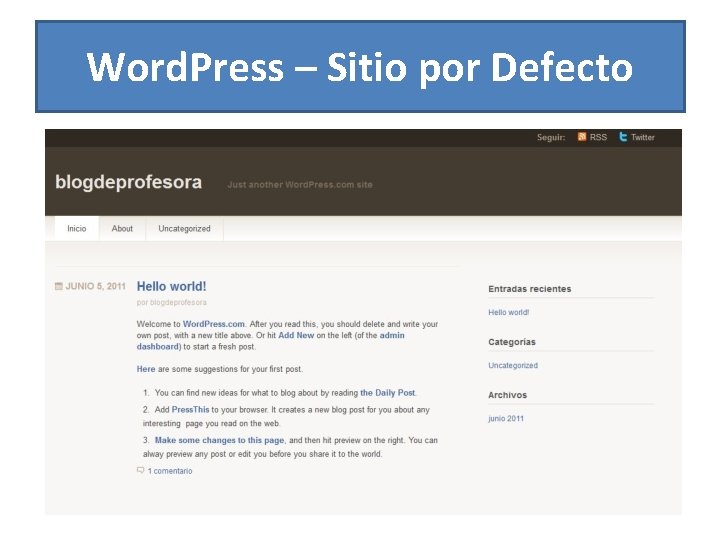Open Make some changes to this page link

point(219,440)
